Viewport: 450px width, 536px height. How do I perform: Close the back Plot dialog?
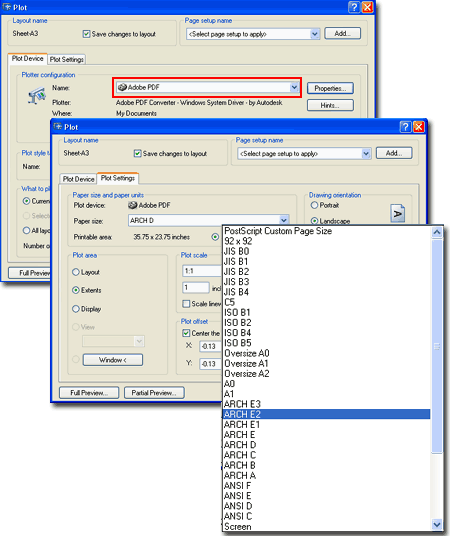[x=367, y=7]
